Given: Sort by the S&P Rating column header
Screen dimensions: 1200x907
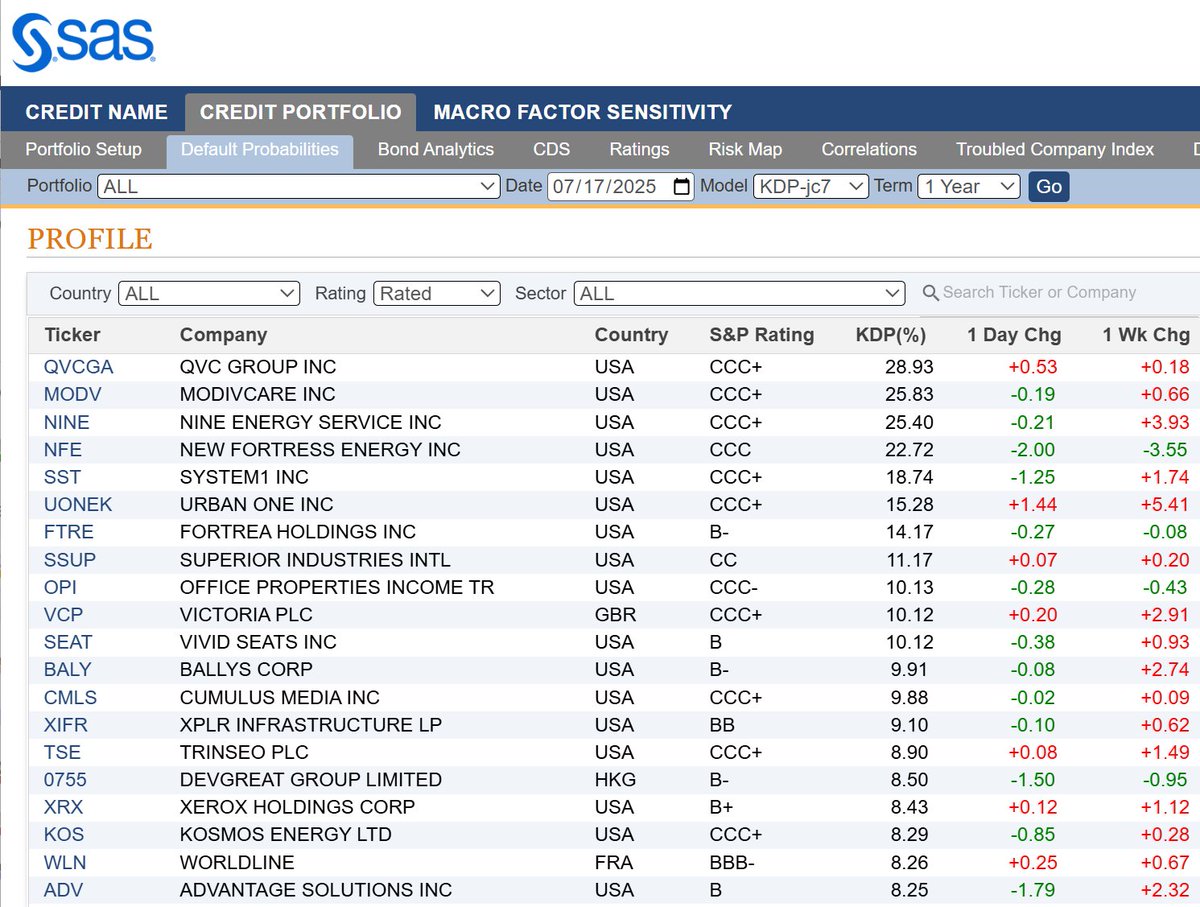Looking at the screenshot, I should click(762, 335).
